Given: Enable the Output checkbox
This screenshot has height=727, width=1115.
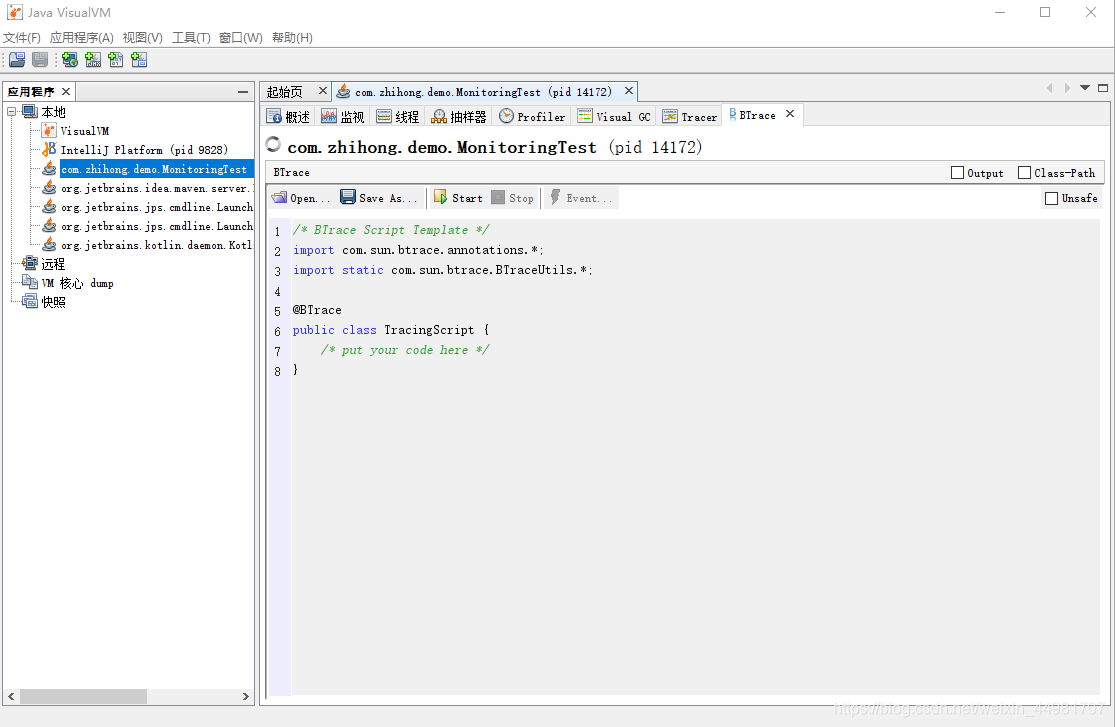Looking at the screenshot, I should pyautogui.click(x=957, y=172).
